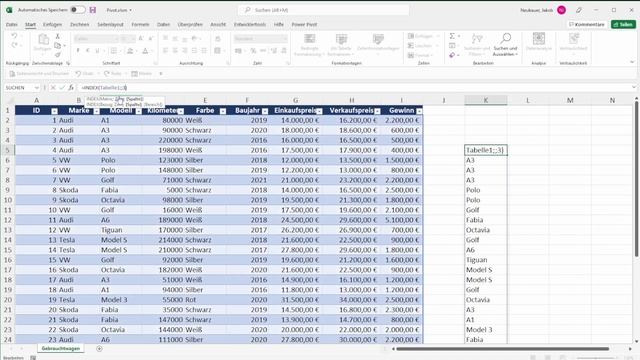The image size is (640, 360).
Task: Open the Modell column filter dropdown
Action: point(139,111)
